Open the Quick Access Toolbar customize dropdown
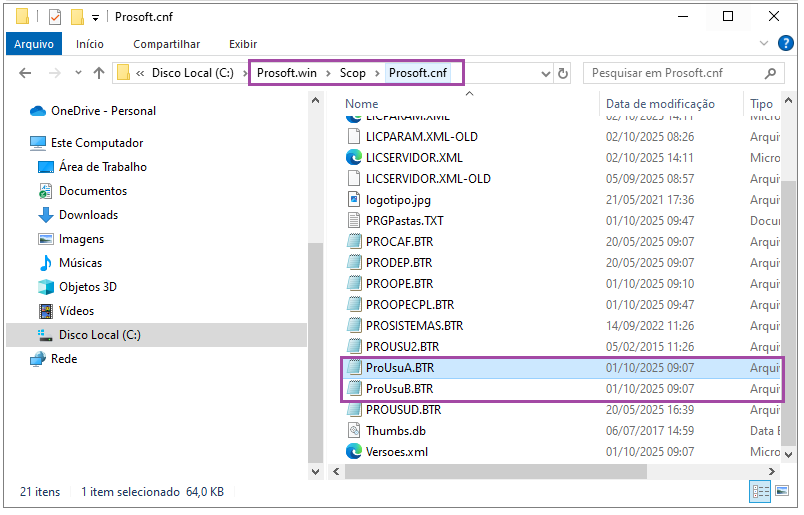 point(95,17)
